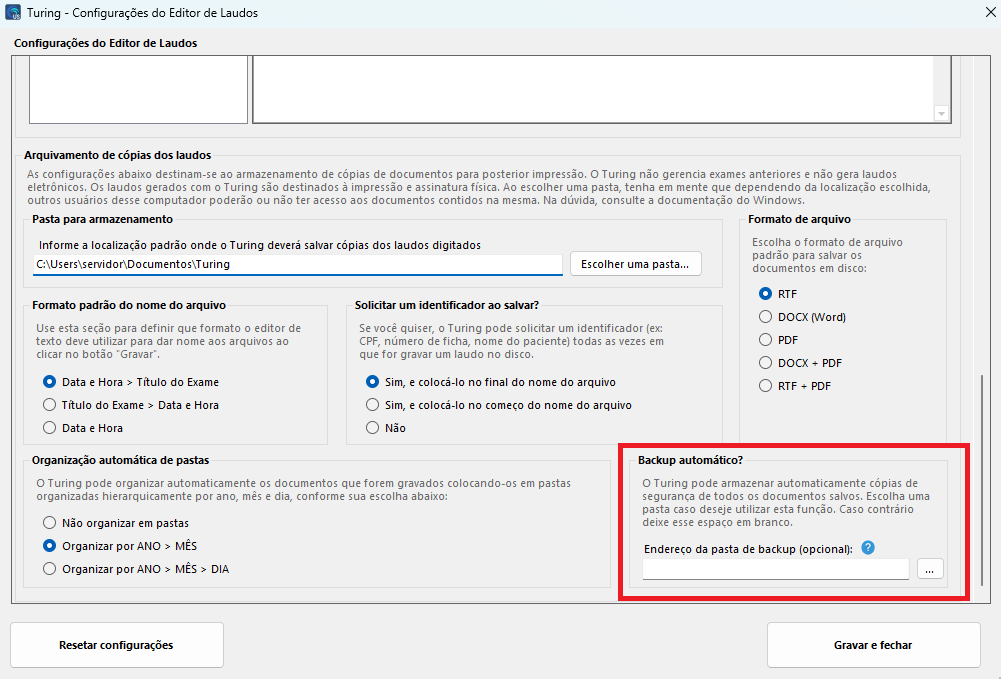Click the storage folder path field

(297, 264)
